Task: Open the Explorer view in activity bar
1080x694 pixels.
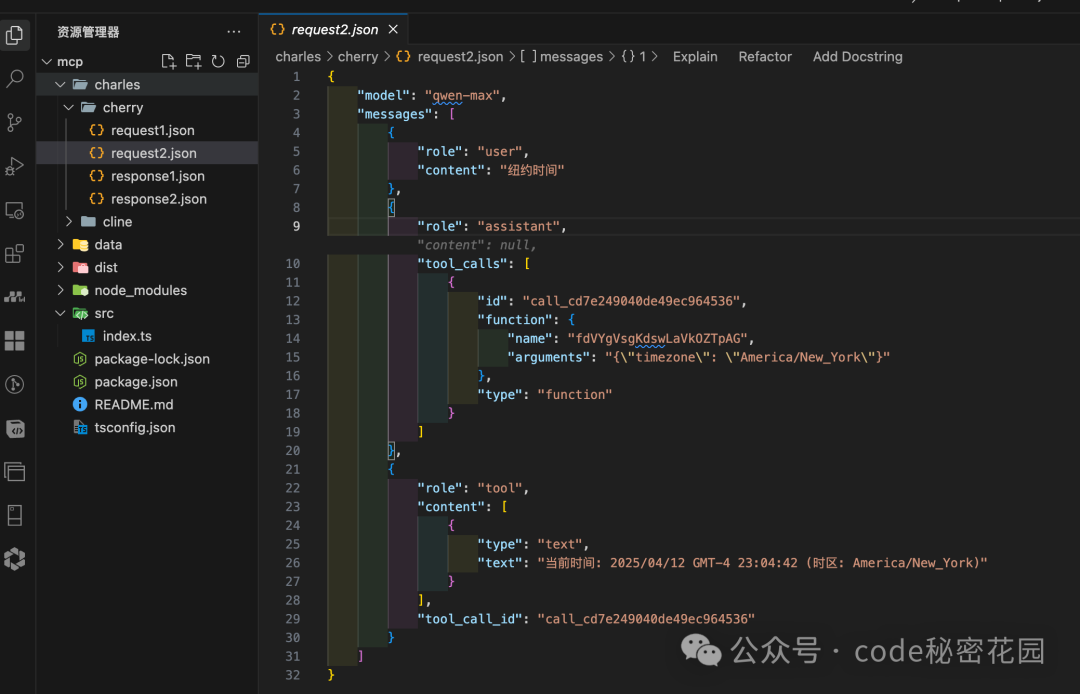Action: 14,34
